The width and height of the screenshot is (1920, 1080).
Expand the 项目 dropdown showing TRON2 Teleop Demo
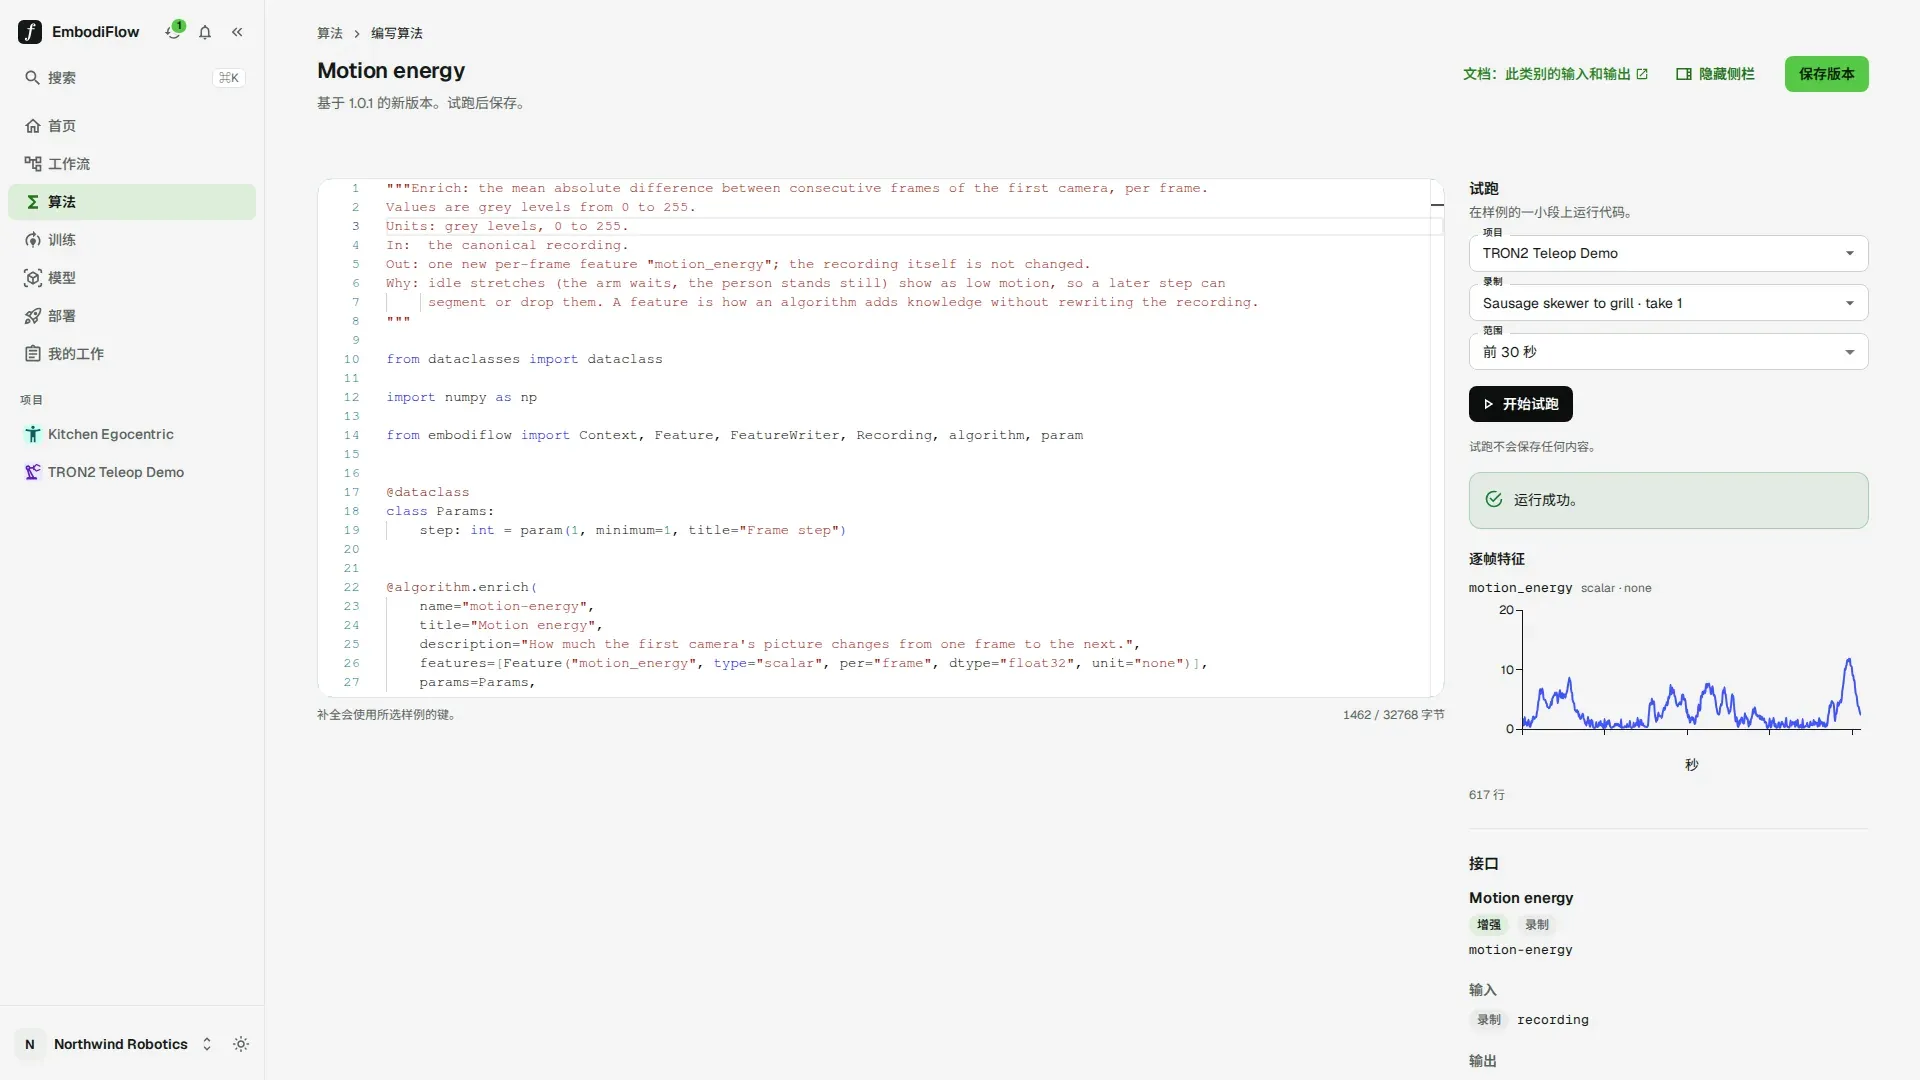(1668, 253)
